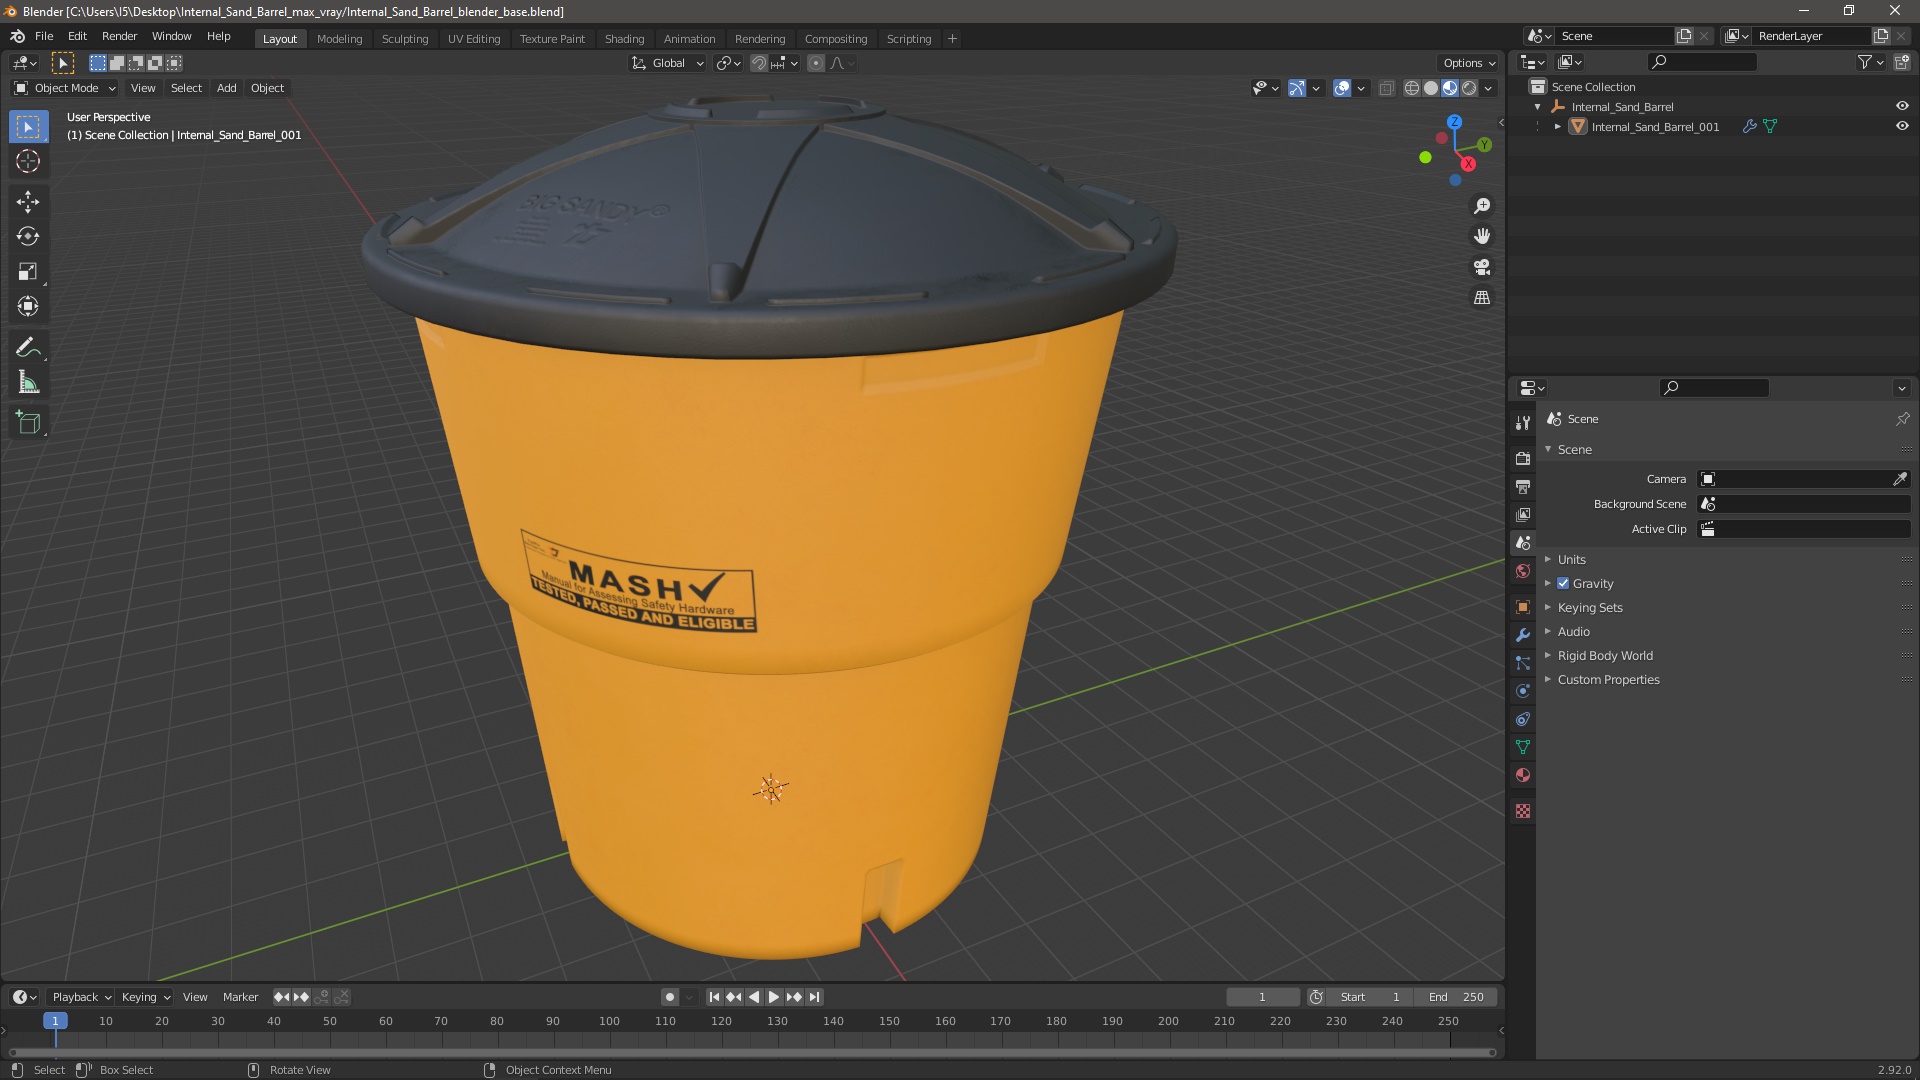Open the Playback dropdown in timeline
Viewport: 1920px width, 1080px height.
tap(81, 997)
